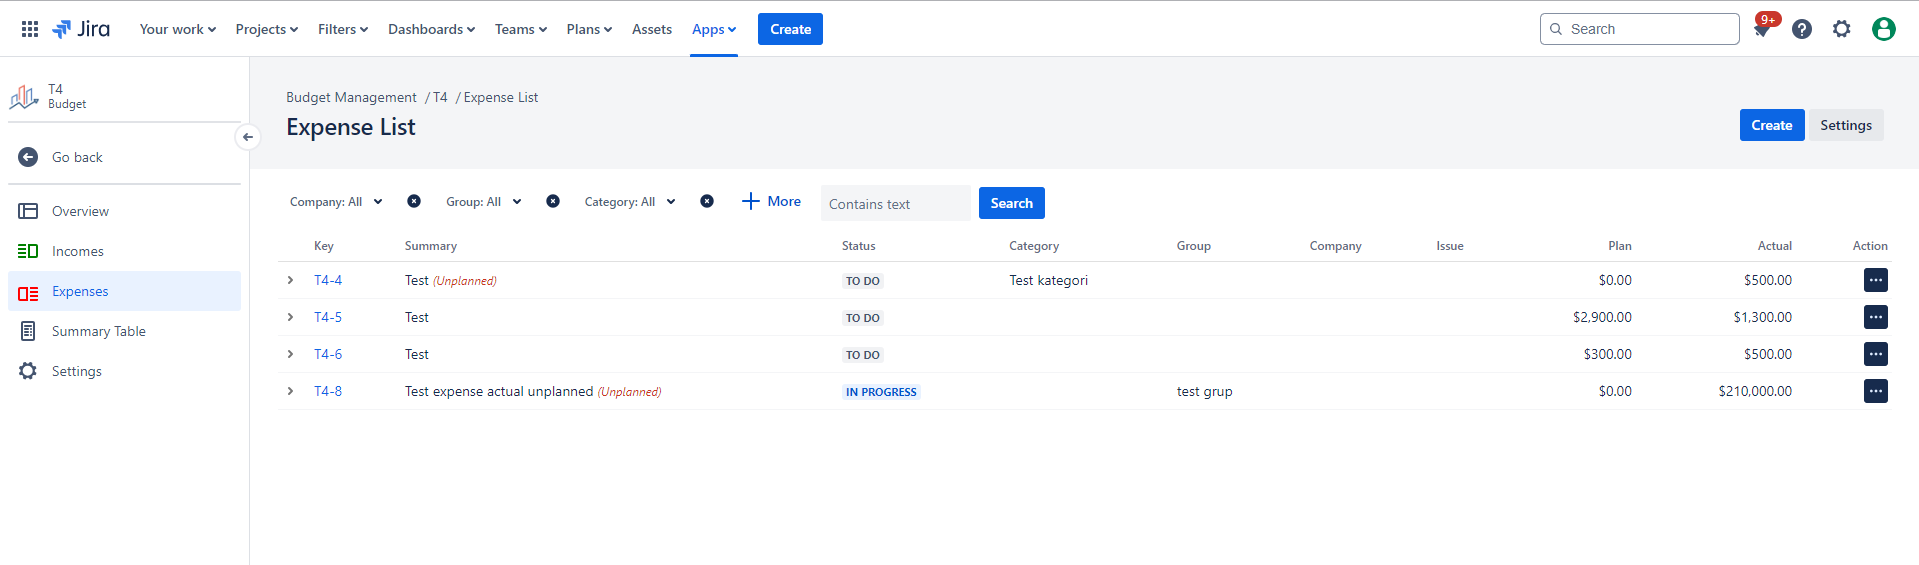Click the Expenses sidebar icon
The width and height of the screenshot is (1919, 565).
[x=28, y=292]
